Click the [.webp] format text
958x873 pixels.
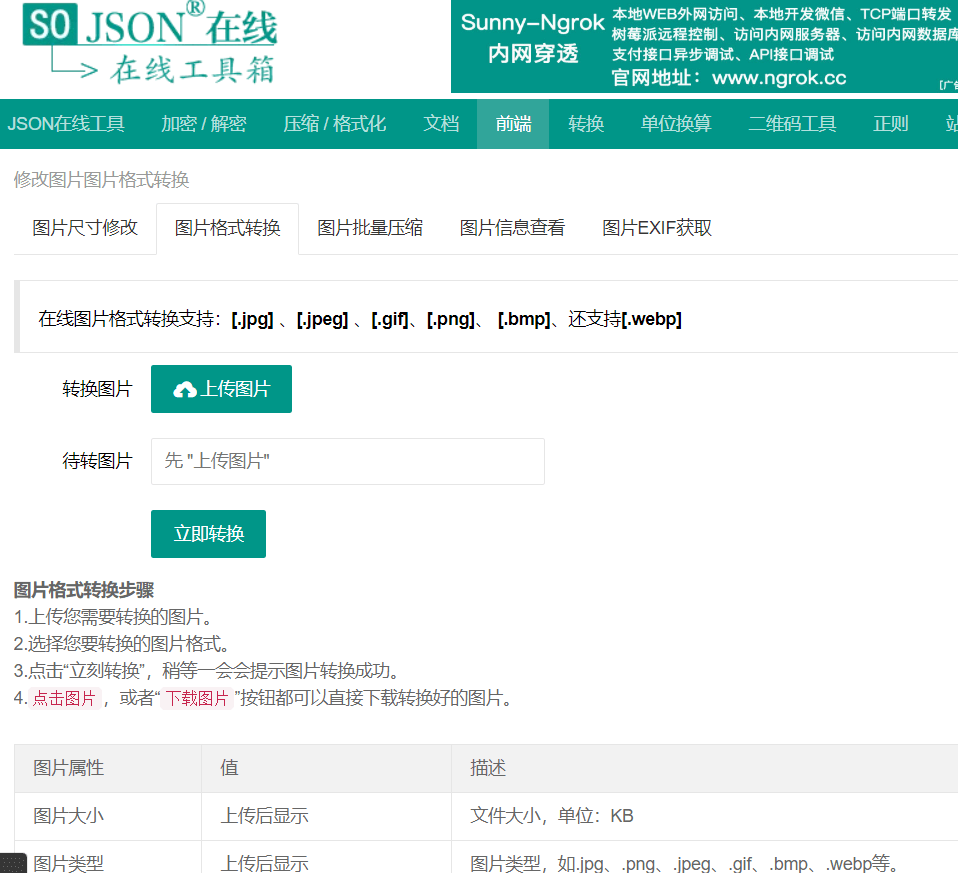click(652, 320)
